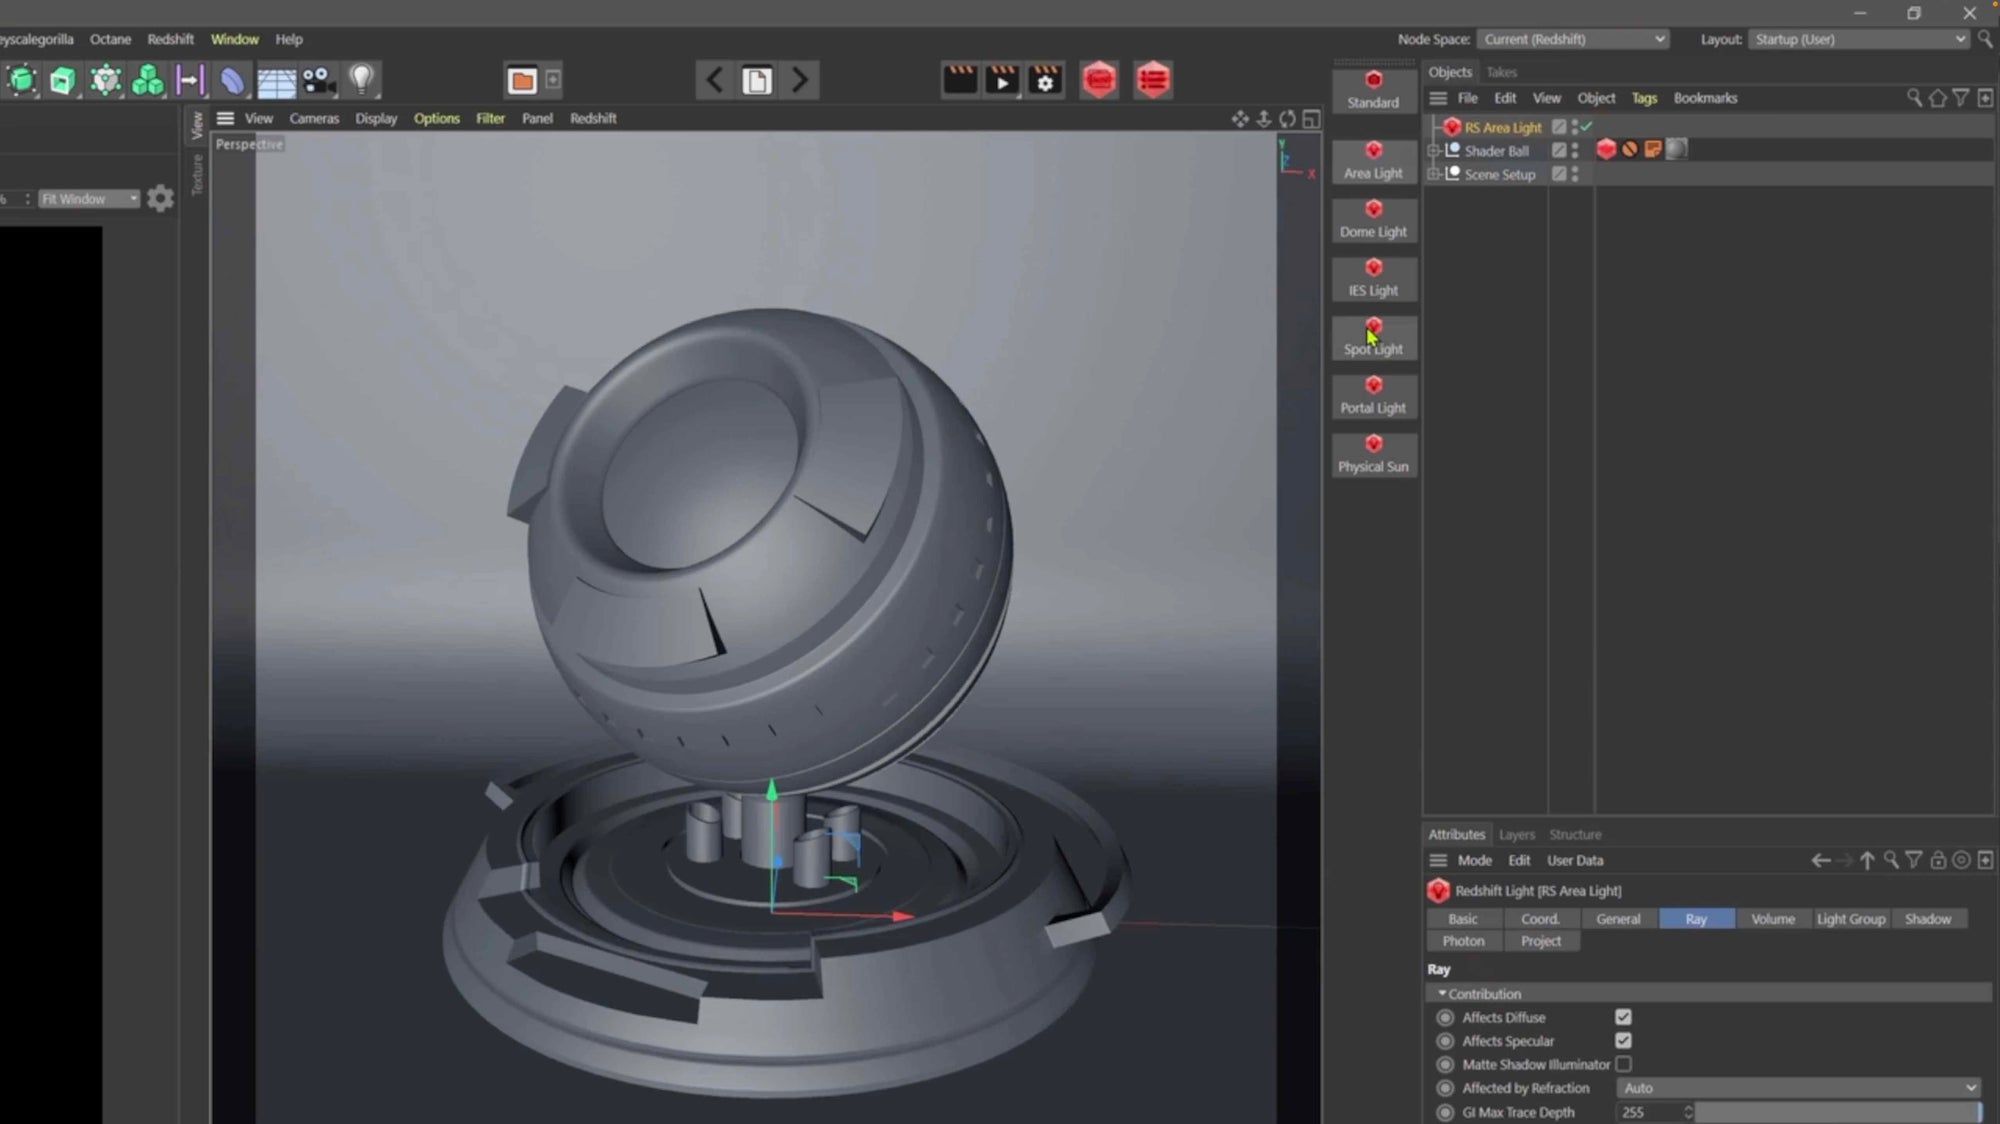This screenshot has width=2000, height=1124.
Task: Create an IES Light
Action: click(x=1373, y=277)
